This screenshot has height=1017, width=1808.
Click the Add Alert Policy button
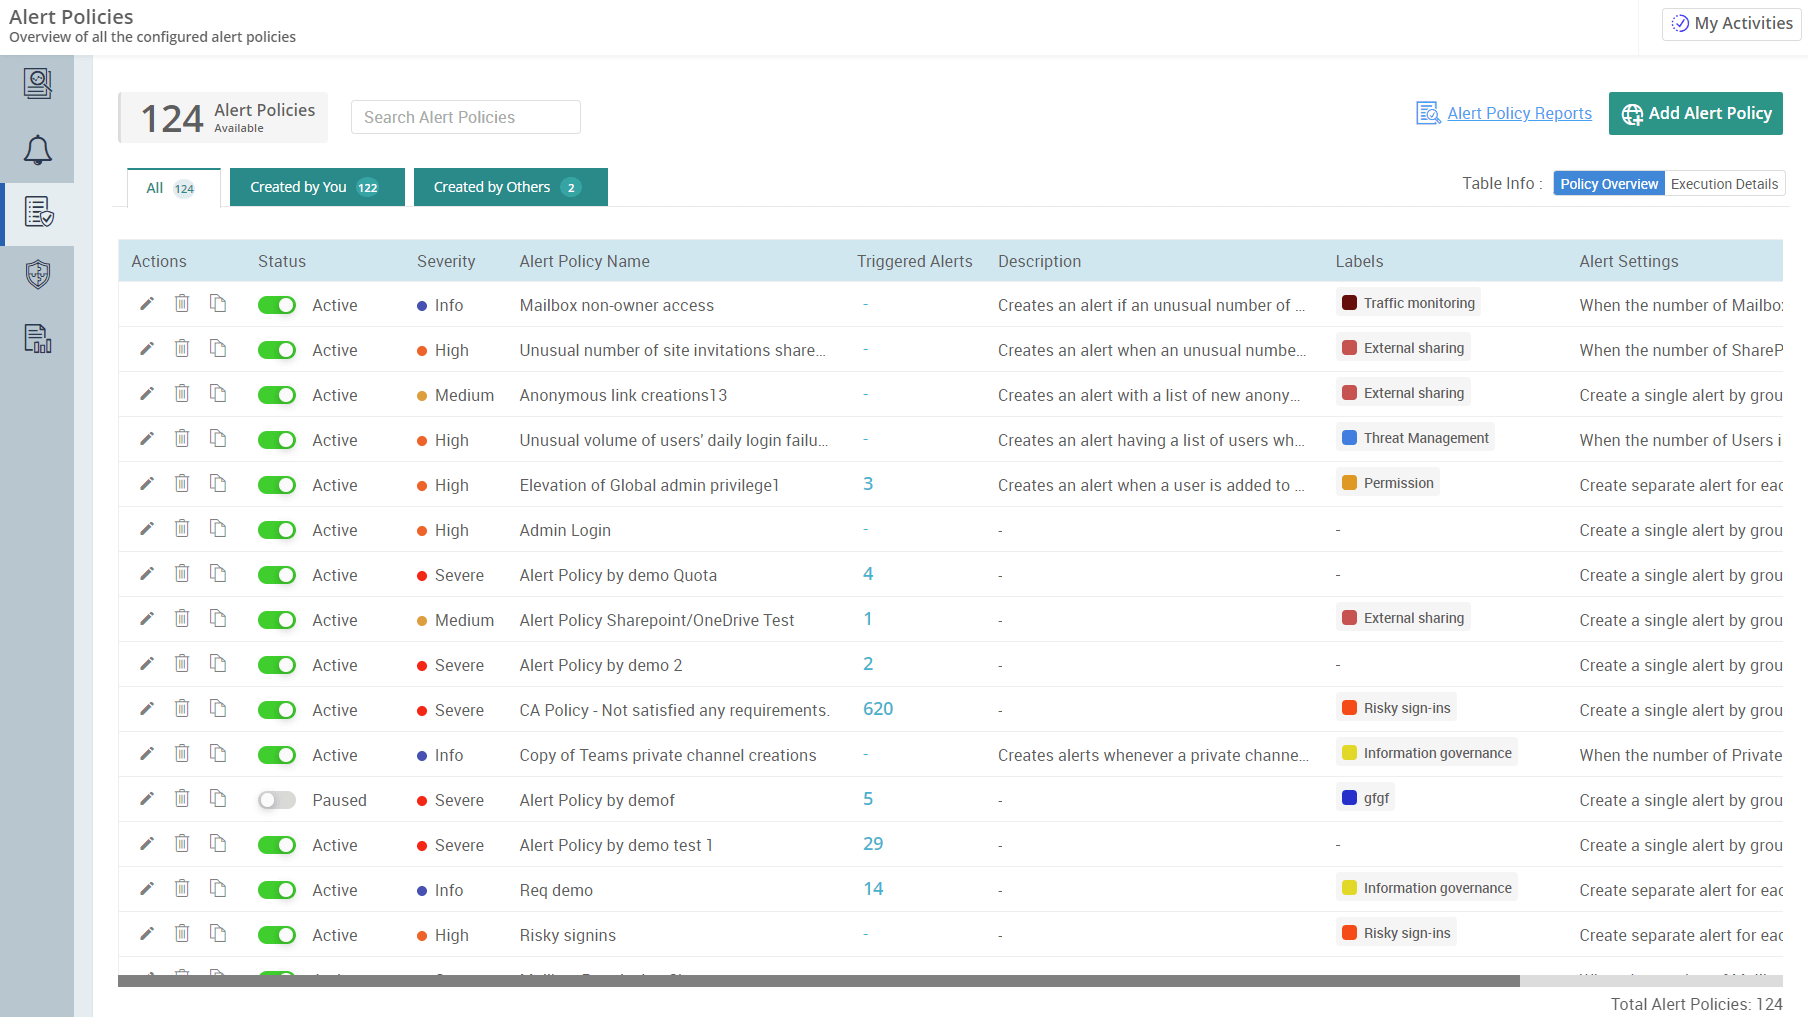pos(1695,113)
